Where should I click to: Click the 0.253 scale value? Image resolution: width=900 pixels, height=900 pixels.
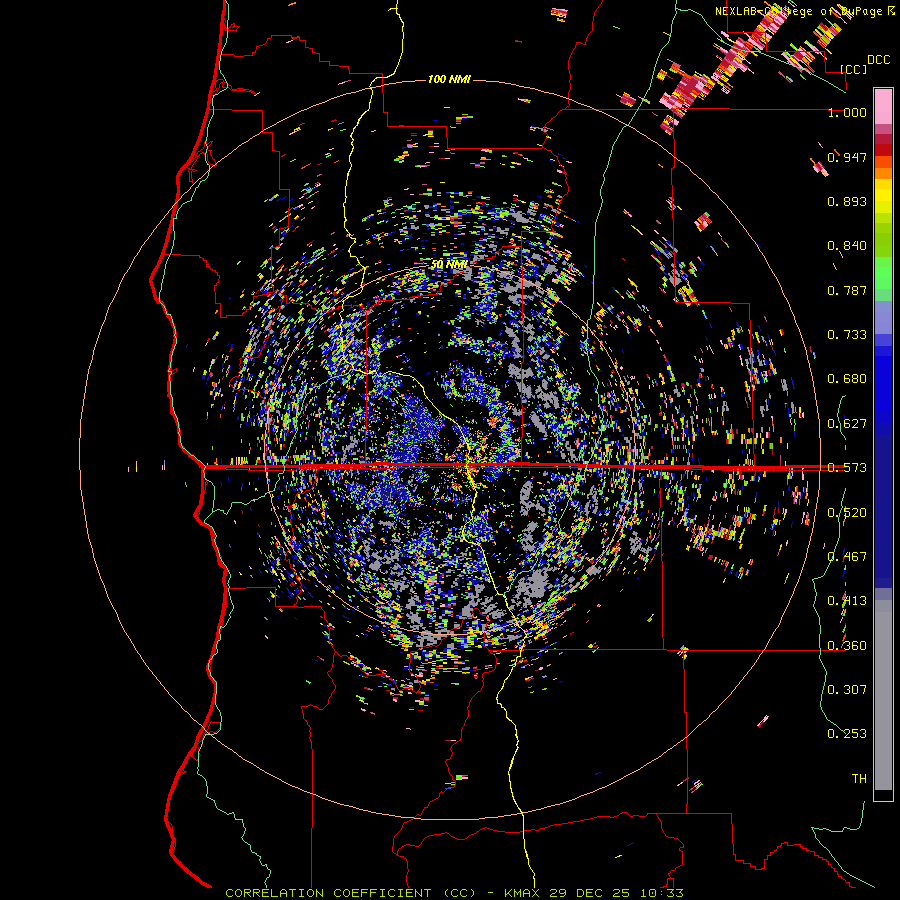coord(847,734)
